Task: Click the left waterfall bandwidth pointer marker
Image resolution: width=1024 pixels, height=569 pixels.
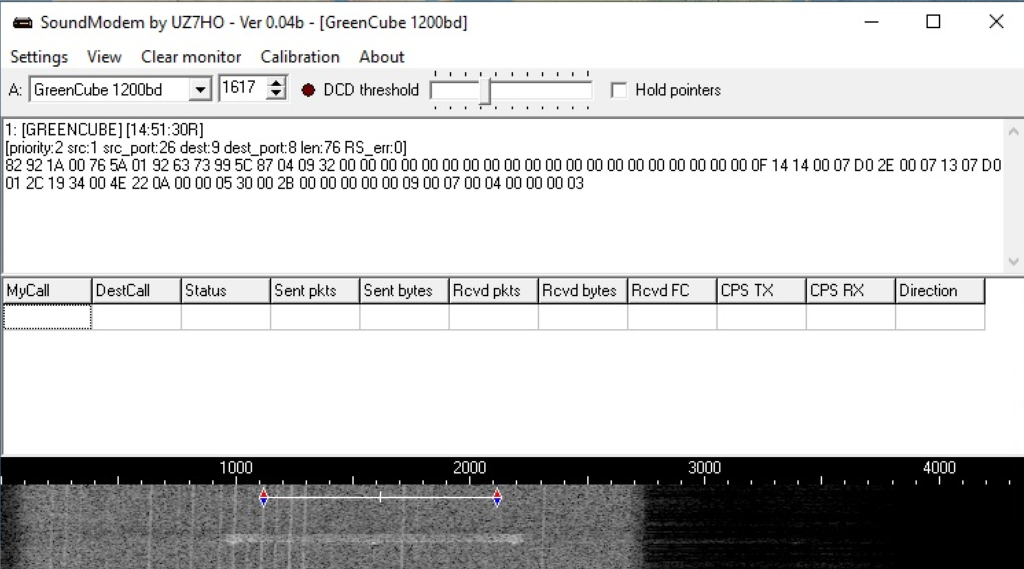Action: tap(263, 498)
